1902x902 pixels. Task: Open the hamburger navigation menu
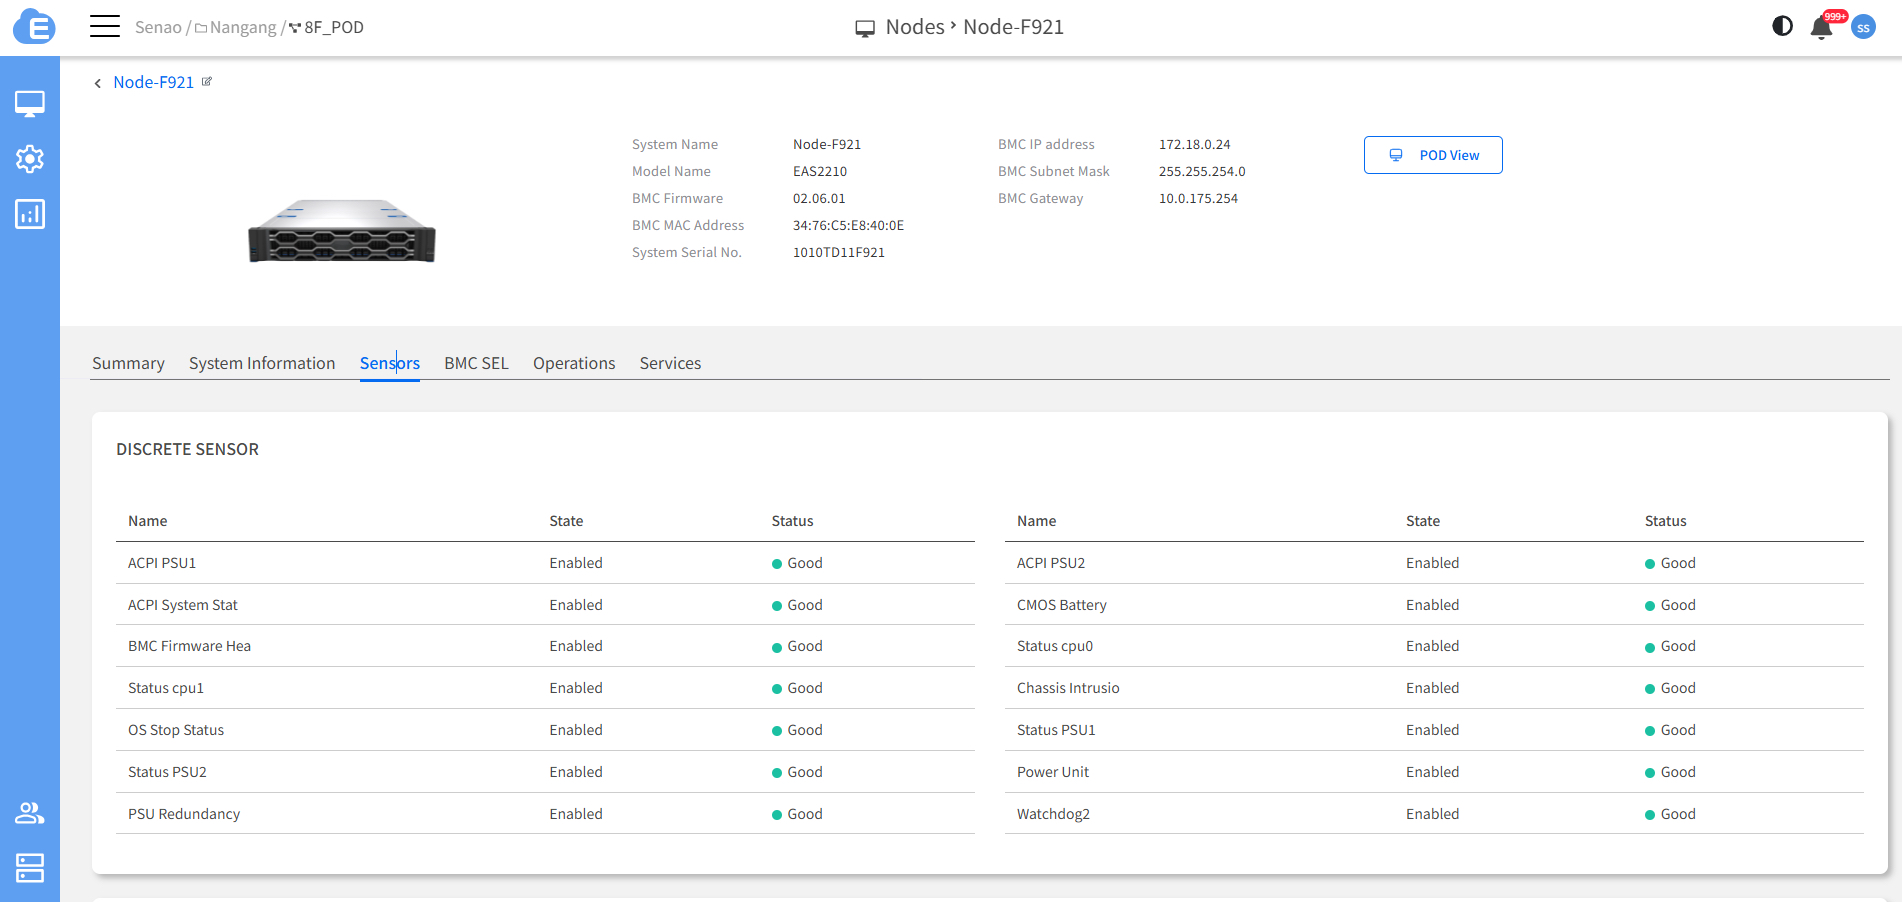[x=105, y=27]
